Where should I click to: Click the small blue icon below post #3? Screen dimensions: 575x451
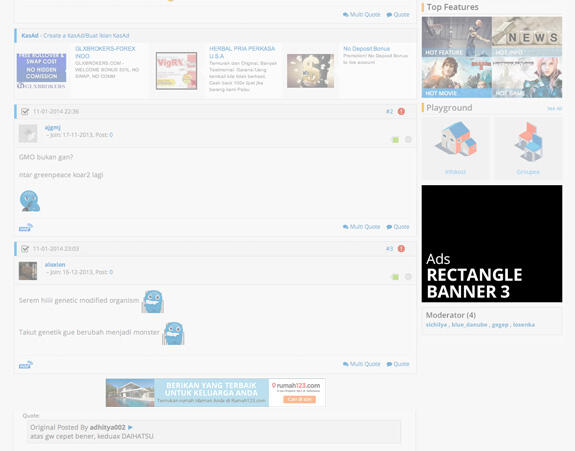coord(26,365)
